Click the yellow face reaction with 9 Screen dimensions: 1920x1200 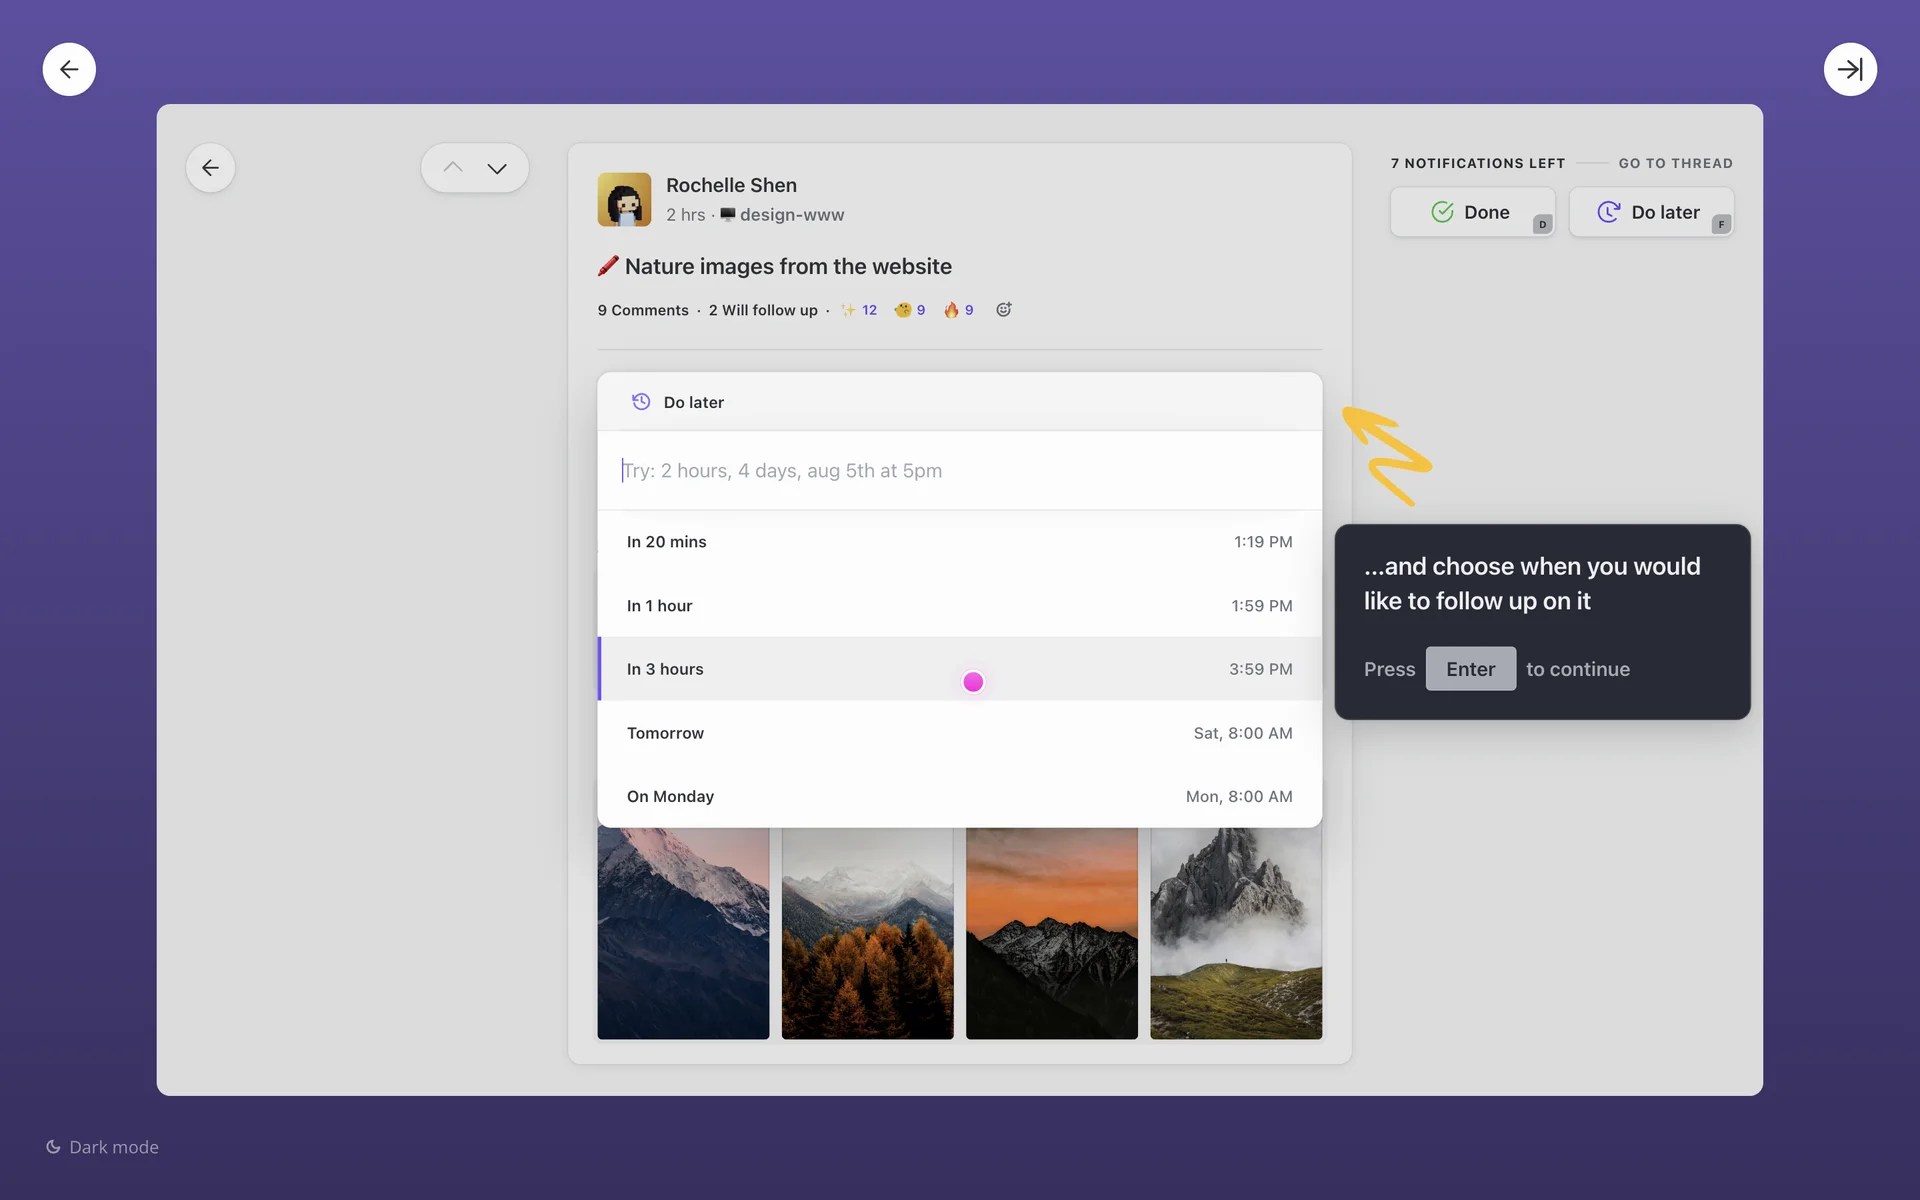tap(909, 310)
